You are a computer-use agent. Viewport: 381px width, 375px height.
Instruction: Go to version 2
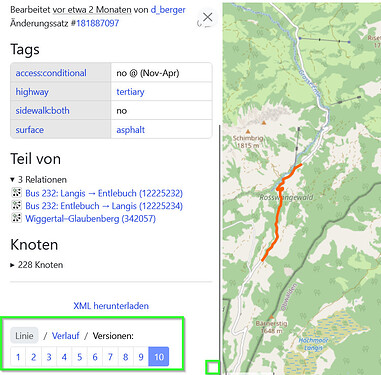(33, 357)
